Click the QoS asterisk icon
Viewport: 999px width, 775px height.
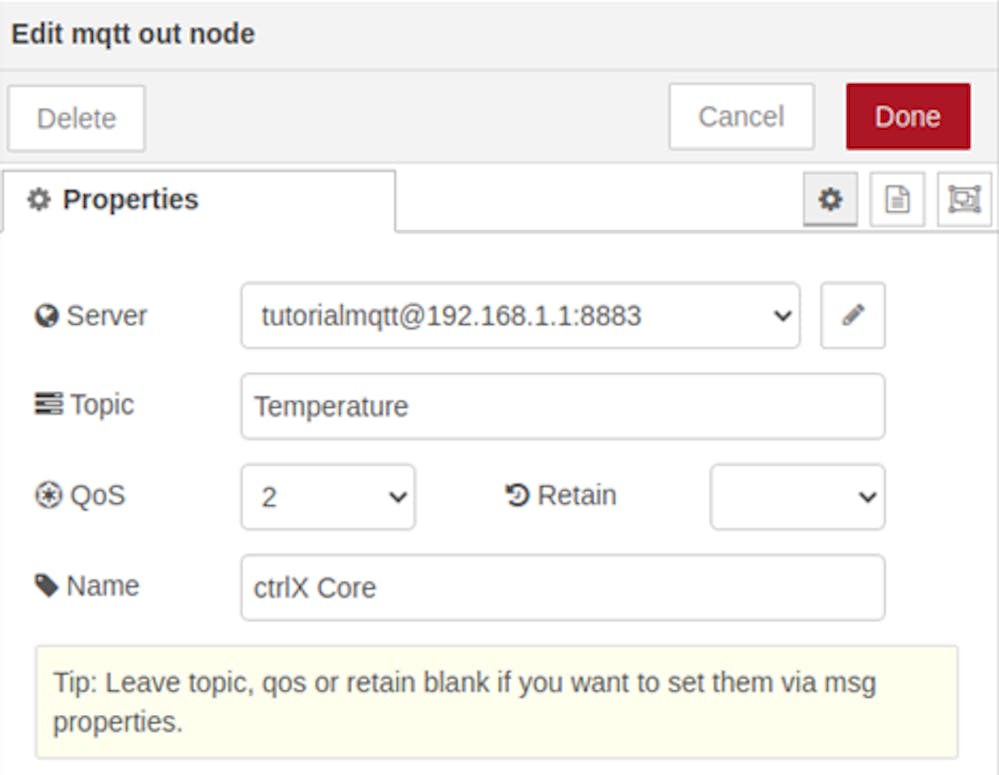point(48,495)
